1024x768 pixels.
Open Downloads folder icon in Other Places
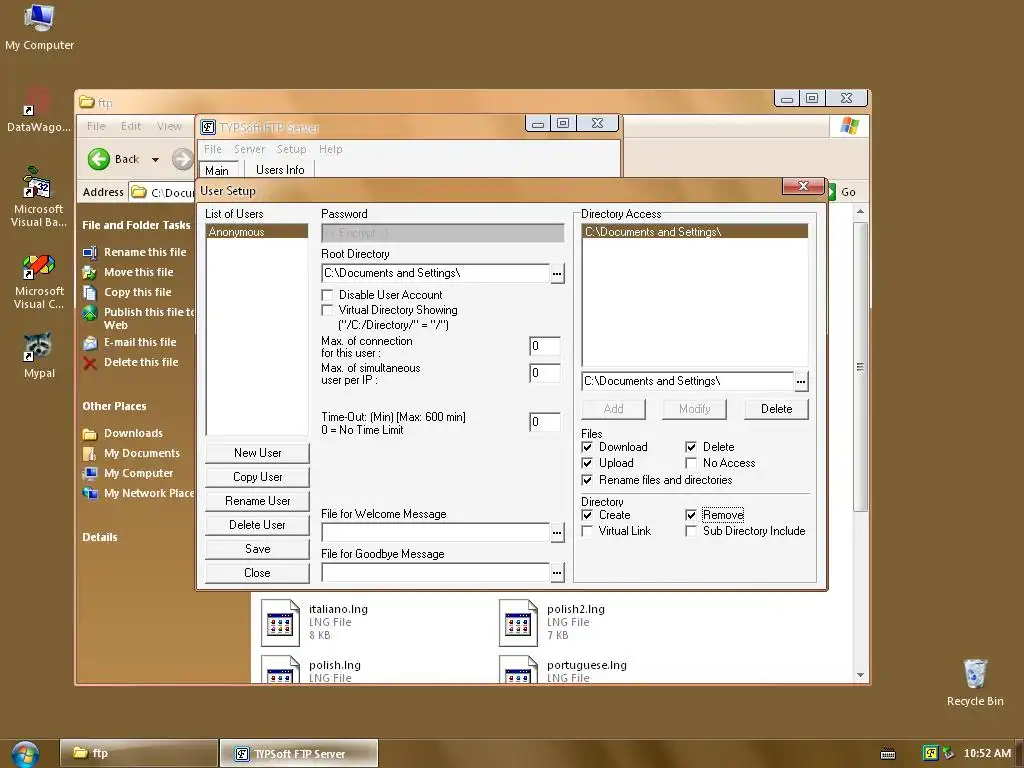point(89,434)
